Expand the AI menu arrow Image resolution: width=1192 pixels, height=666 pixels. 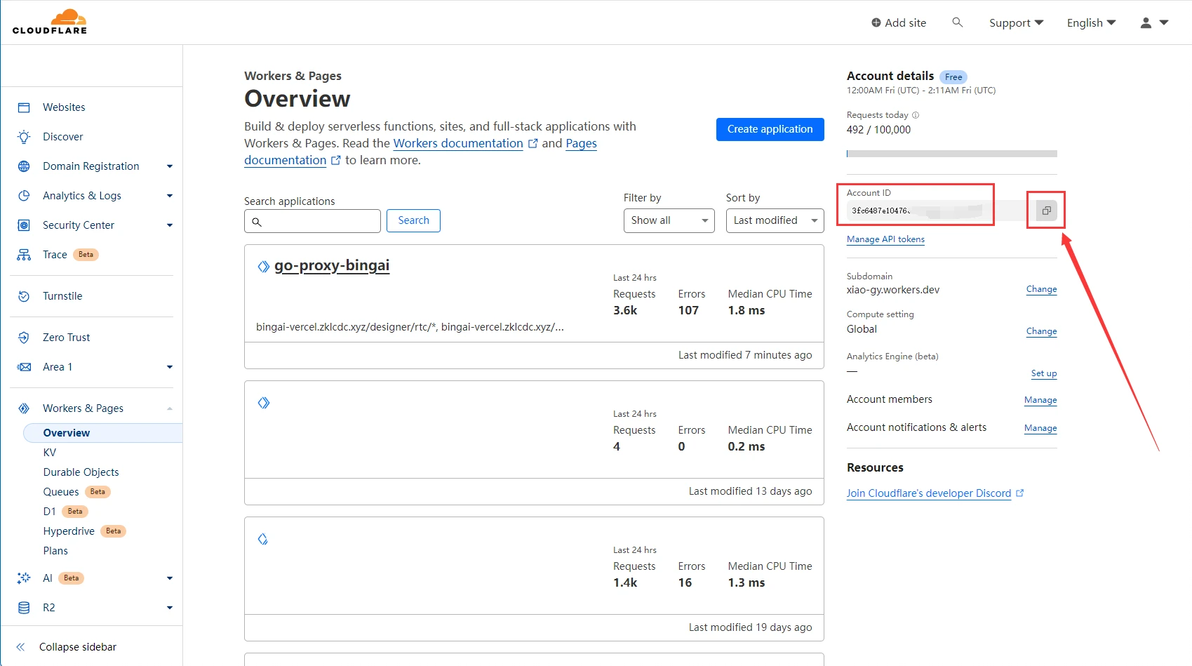point(170,579)
